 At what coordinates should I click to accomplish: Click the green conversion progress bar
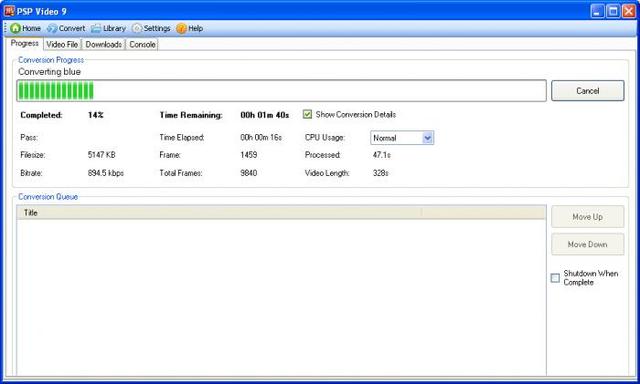coord(281,91)
